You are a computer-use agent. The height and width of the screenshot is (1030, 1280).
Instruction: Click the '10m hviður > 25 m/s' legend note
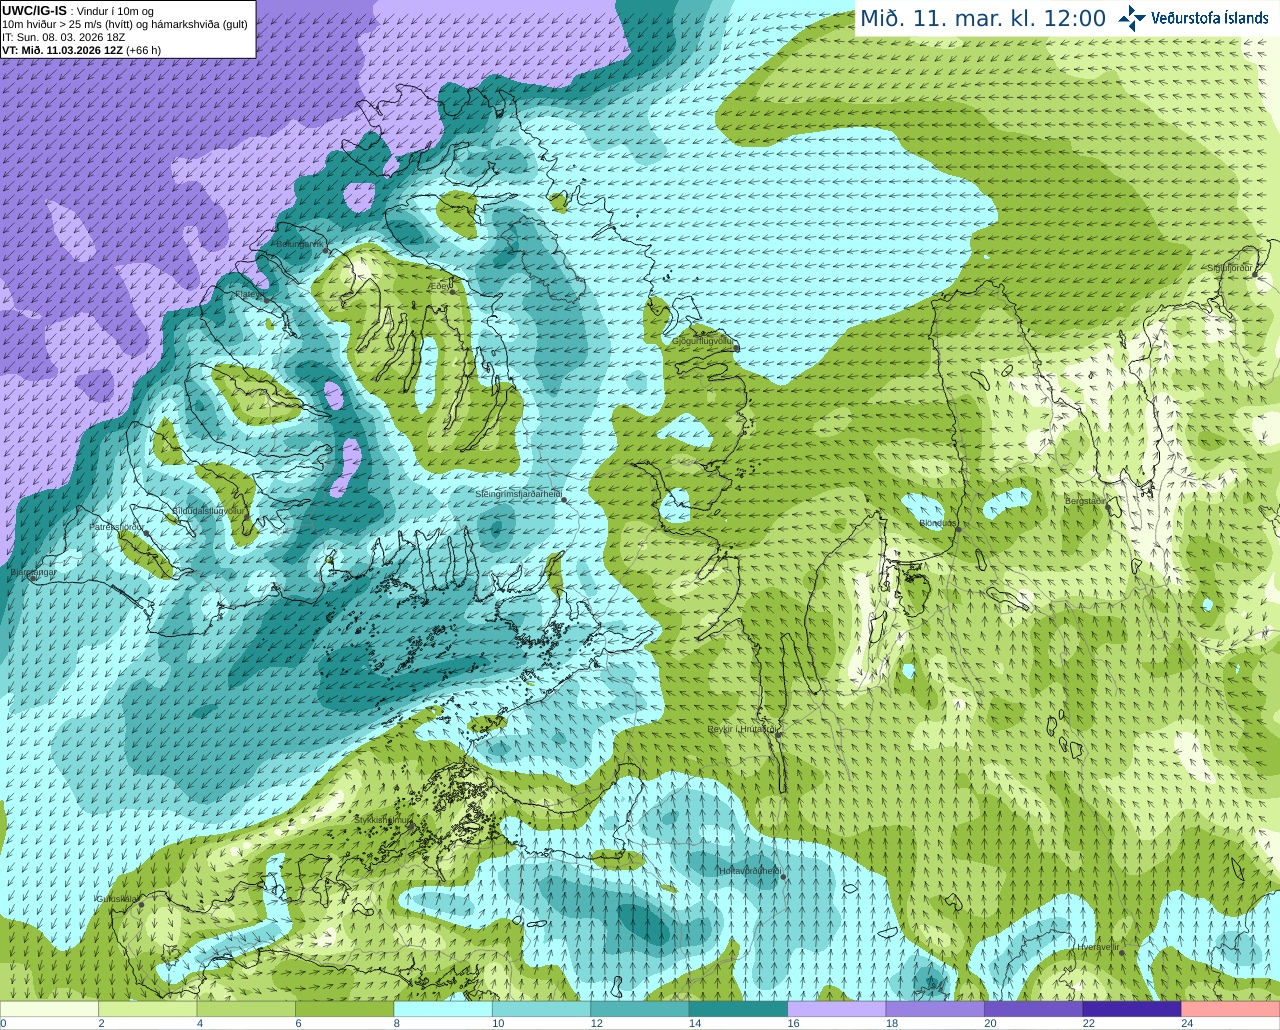coord(125,24)
